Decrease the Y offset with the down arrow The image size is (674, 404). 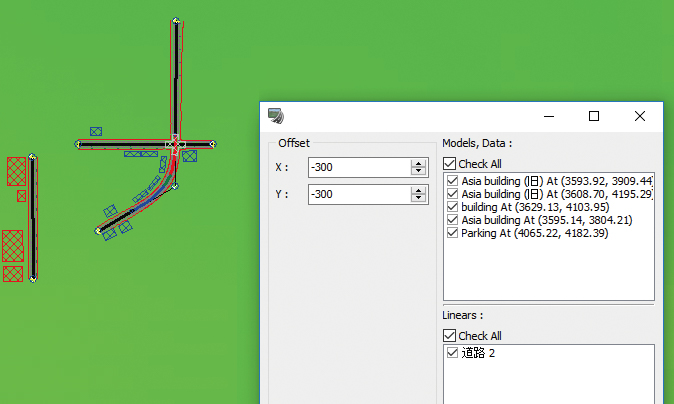click(418, 199)
